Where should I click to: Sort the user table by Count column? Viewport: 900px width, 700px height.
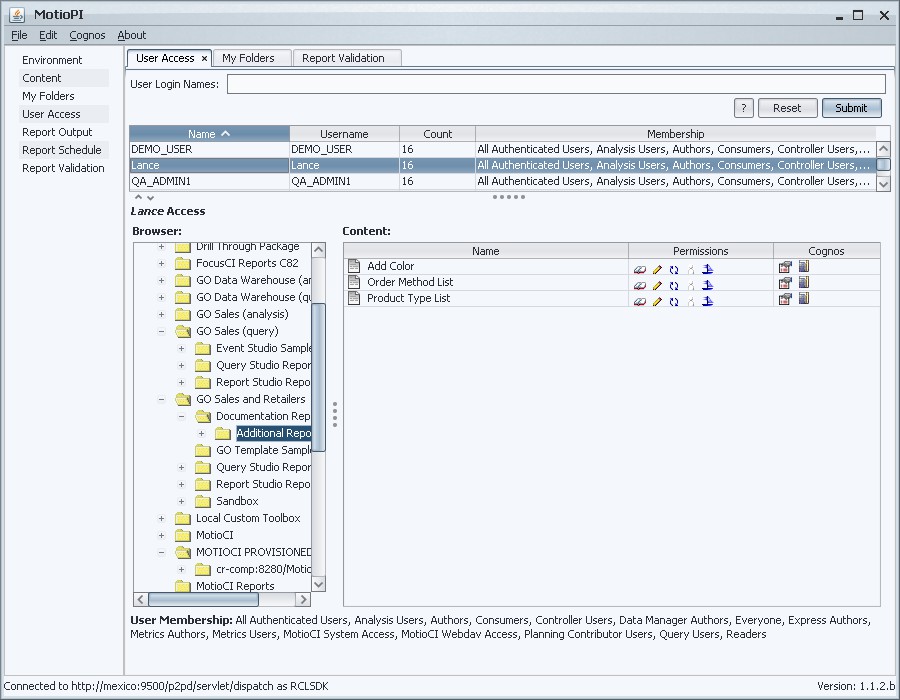(437, 134)
